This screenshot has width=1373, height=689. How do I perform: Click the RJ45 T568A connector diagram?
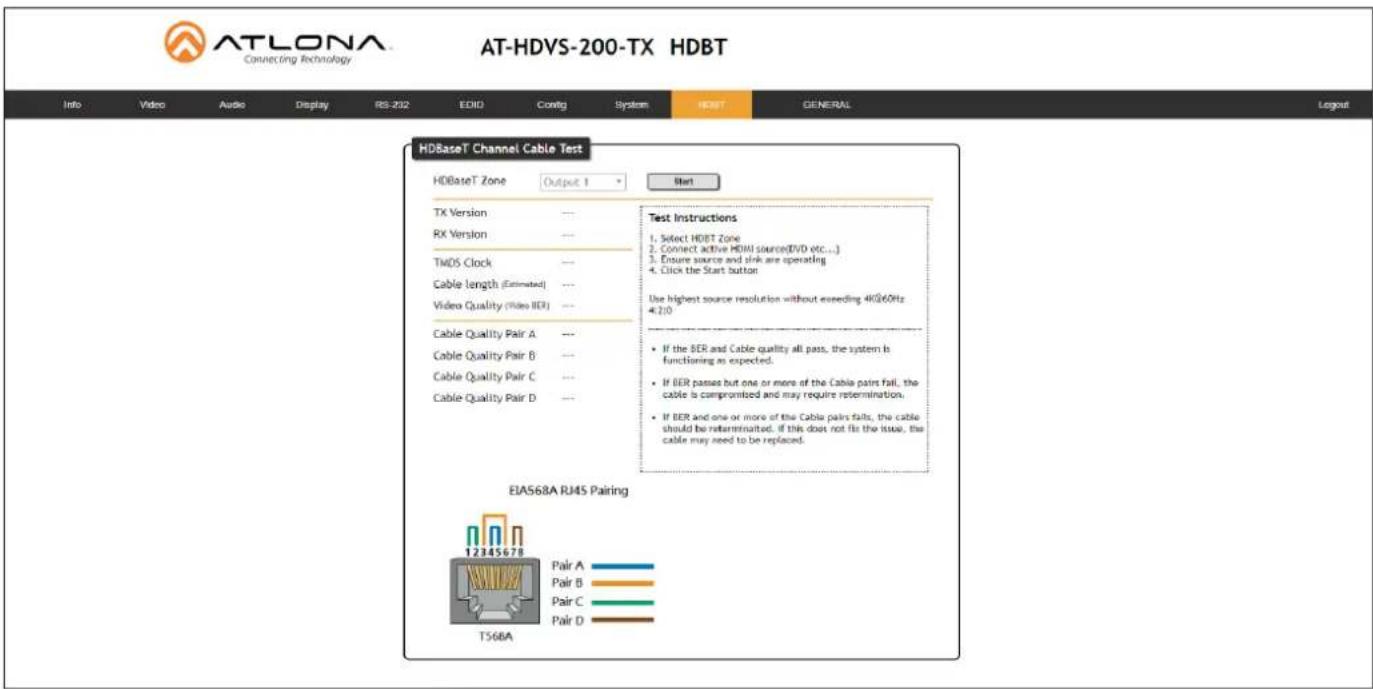point(487,579)
